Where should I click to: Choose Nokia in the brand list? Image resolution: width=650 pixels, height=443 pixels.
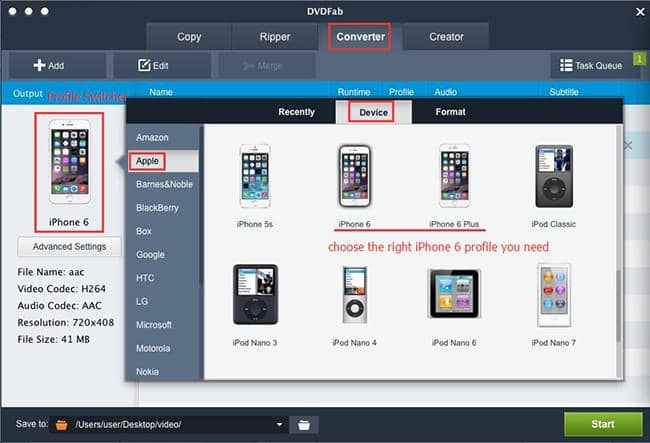click(162, 372)
